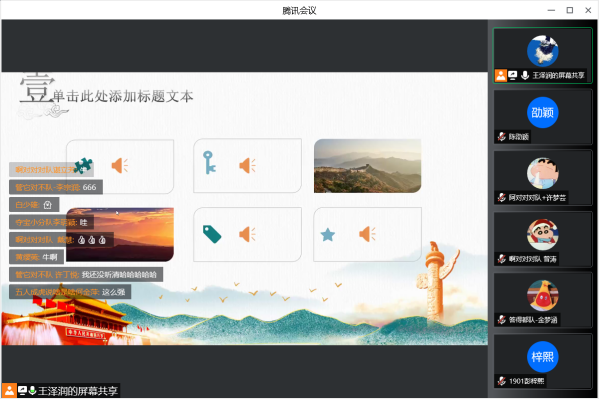The image size is (599, 399).
Task: Click the teal price tag icon
Action: tap(212, 234)
